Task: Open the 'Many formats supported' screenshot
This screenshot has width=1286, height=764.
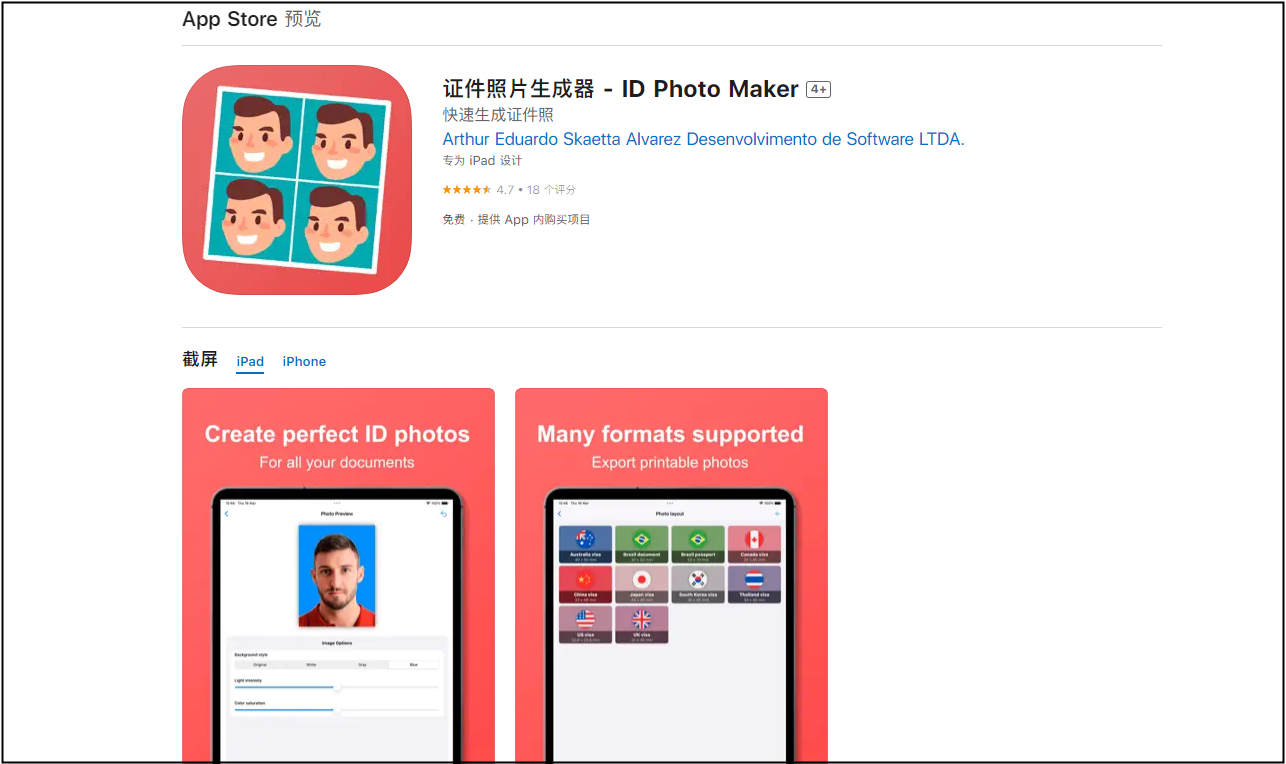Action: tap(671, 575)
